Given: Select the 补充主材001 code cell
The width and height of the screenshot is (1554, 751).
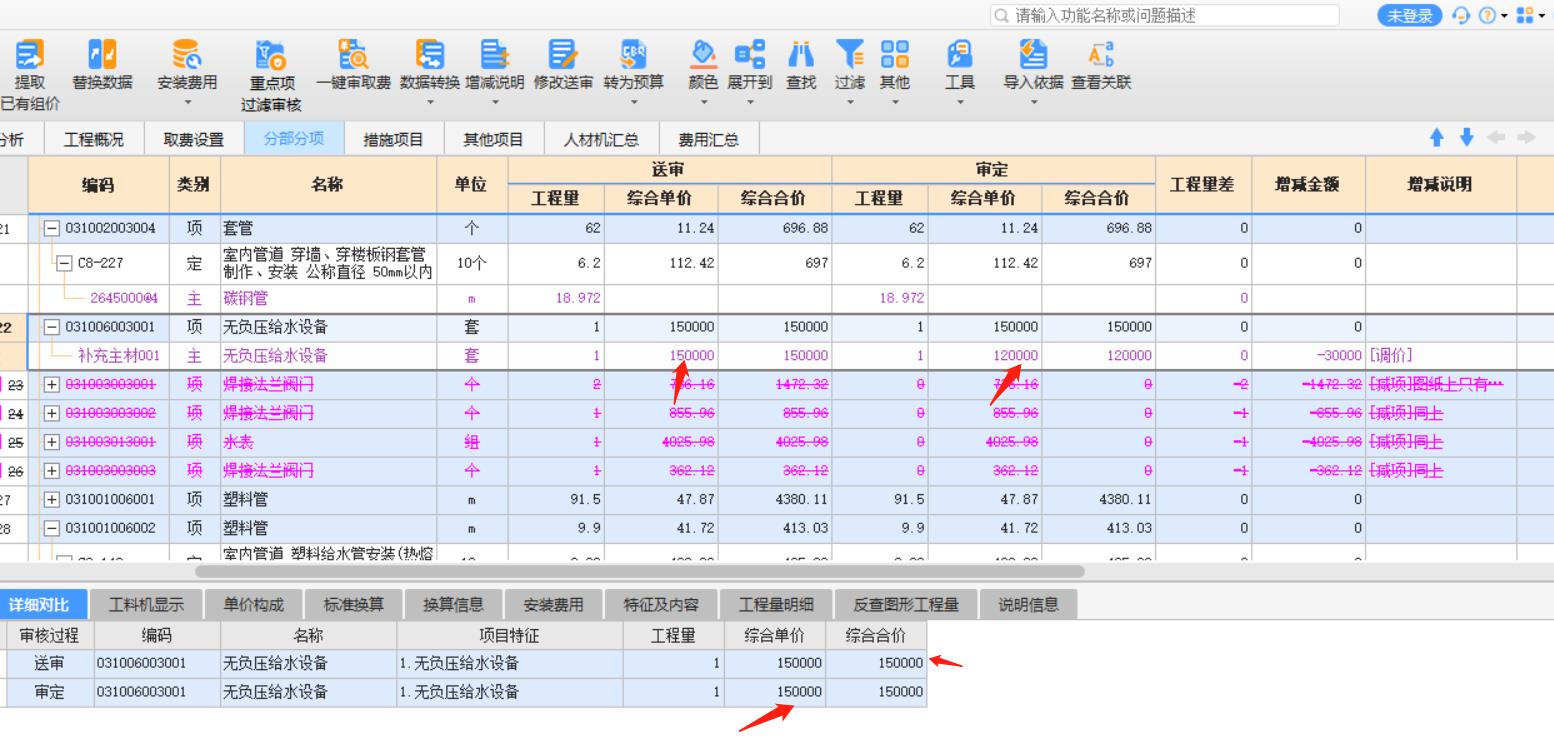Looking at the screenshot, I should (98, 355).
